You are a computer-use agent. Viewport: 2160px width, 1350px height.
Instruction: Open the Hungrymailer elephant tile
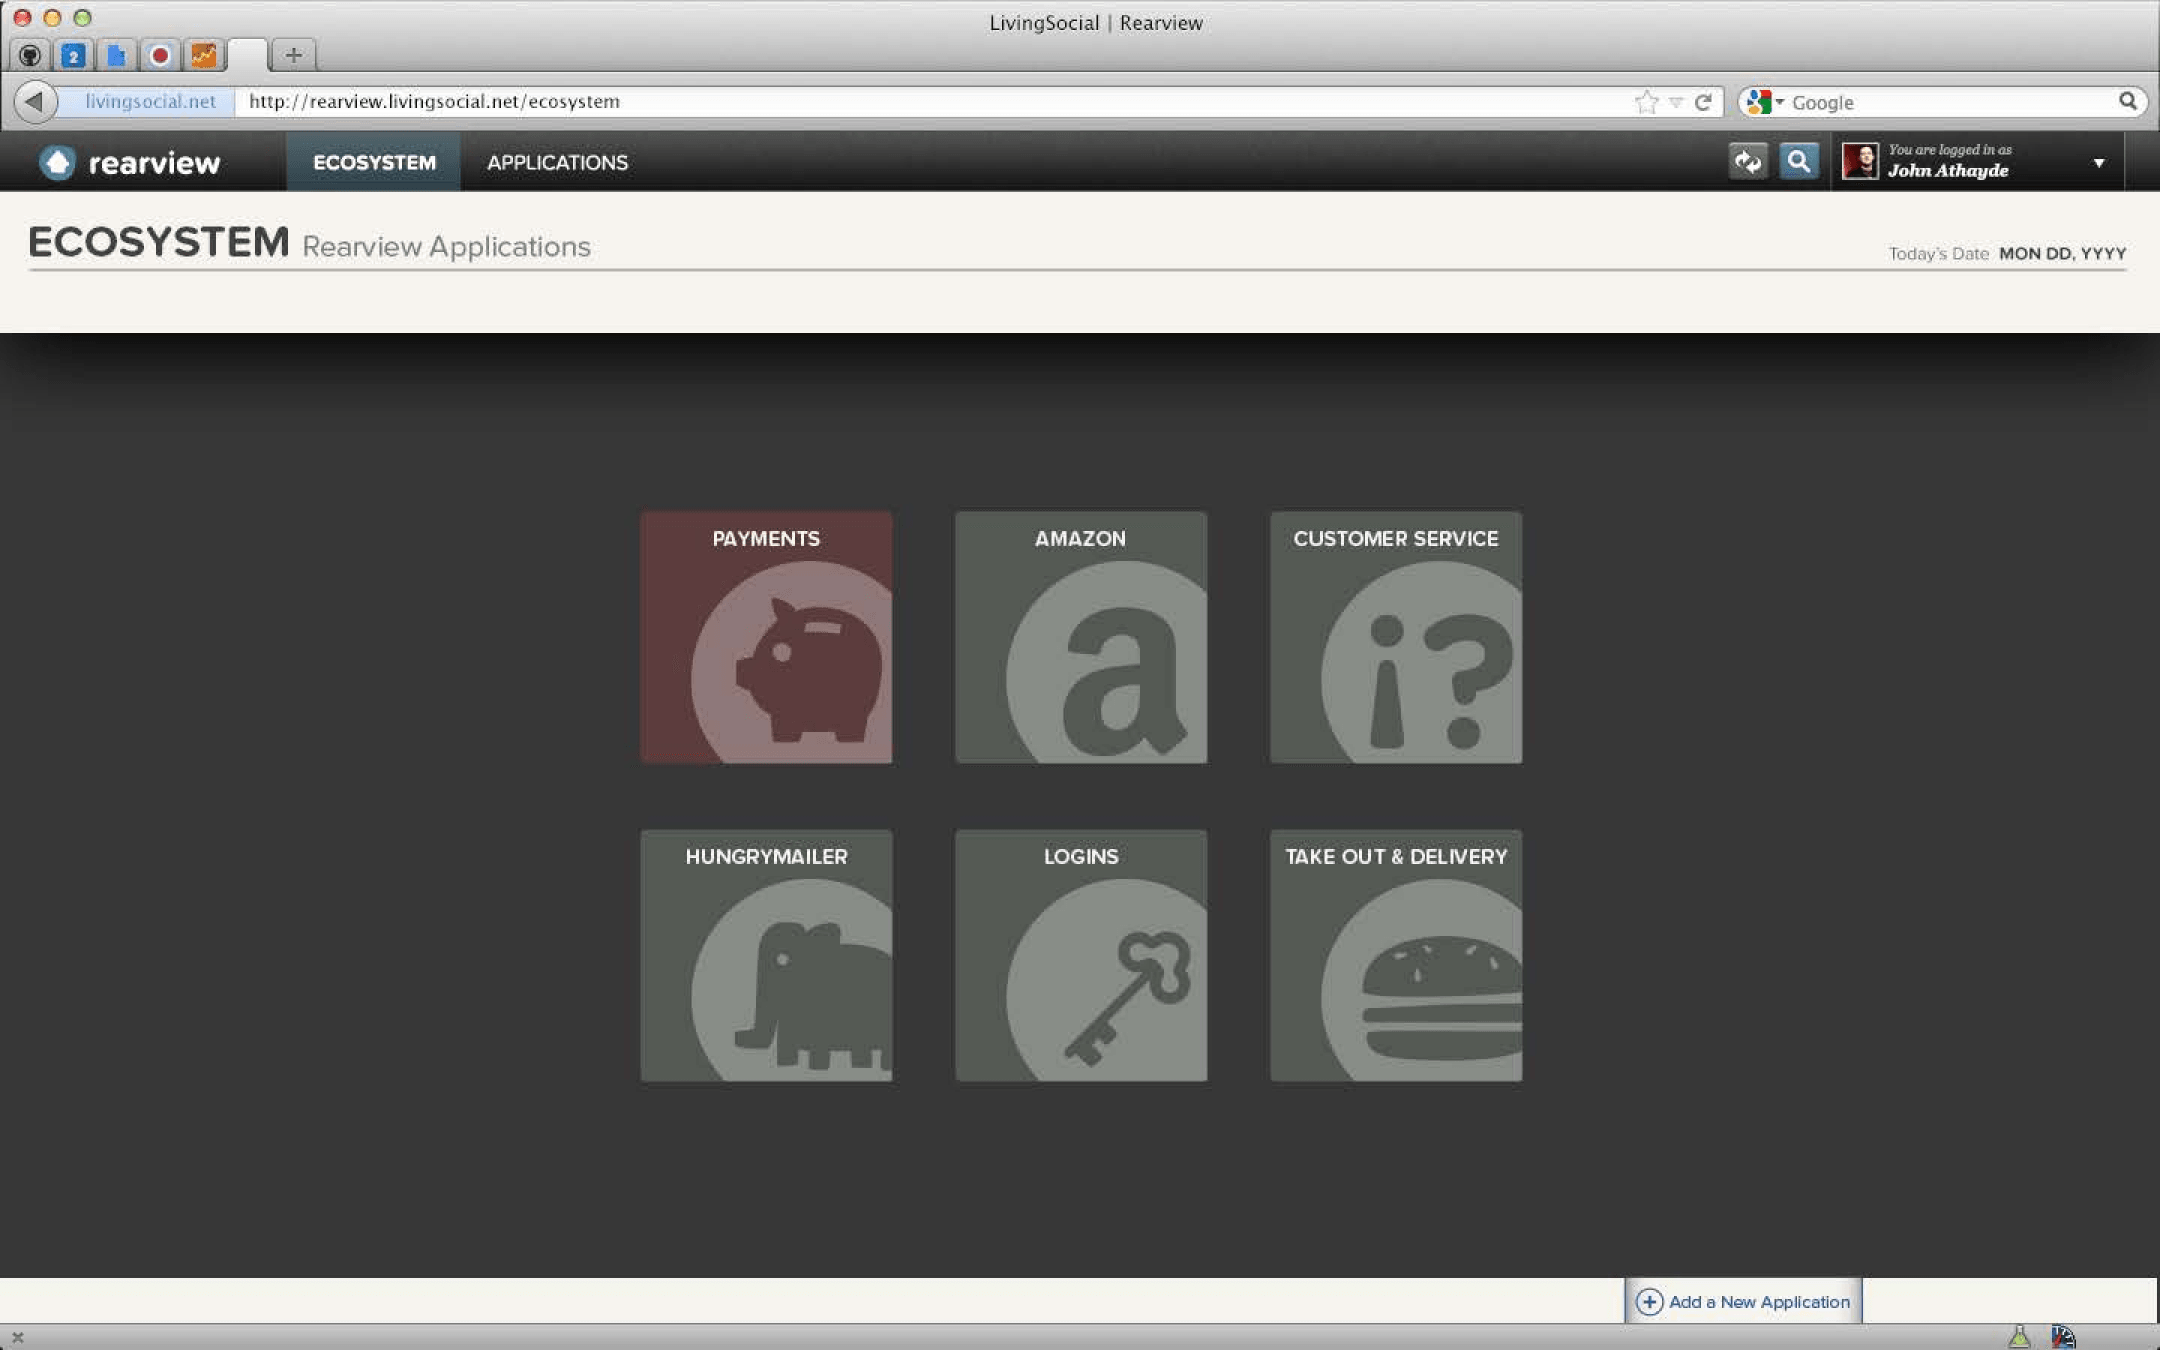click(766, 955)
